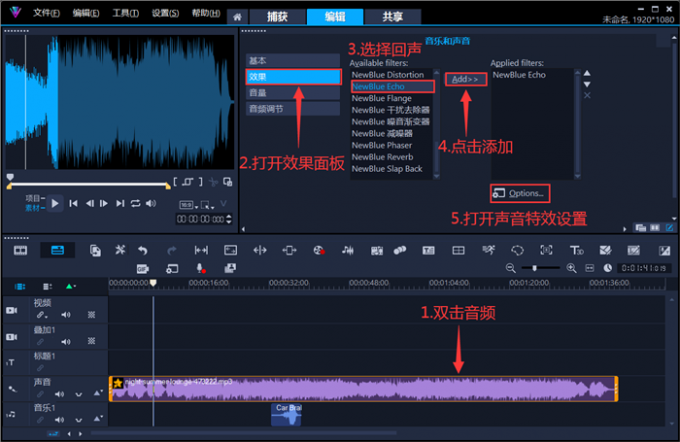Switch to the 共享 tab

380,15
